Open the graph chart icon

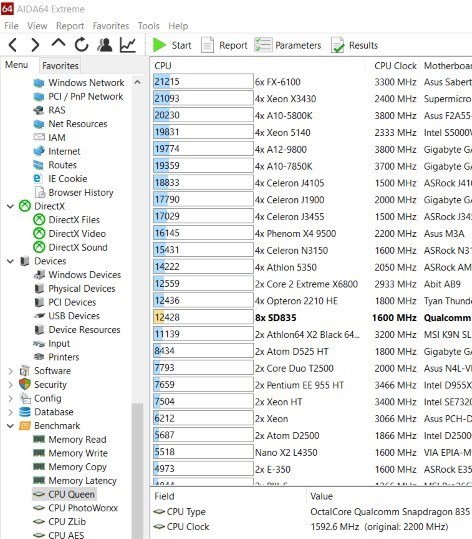128,45
